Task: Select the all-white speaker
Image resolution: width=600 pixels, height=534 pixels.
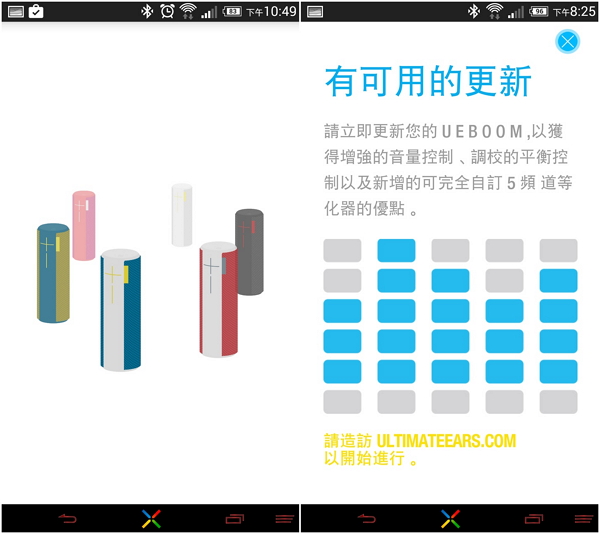Action: click(182, 215)
